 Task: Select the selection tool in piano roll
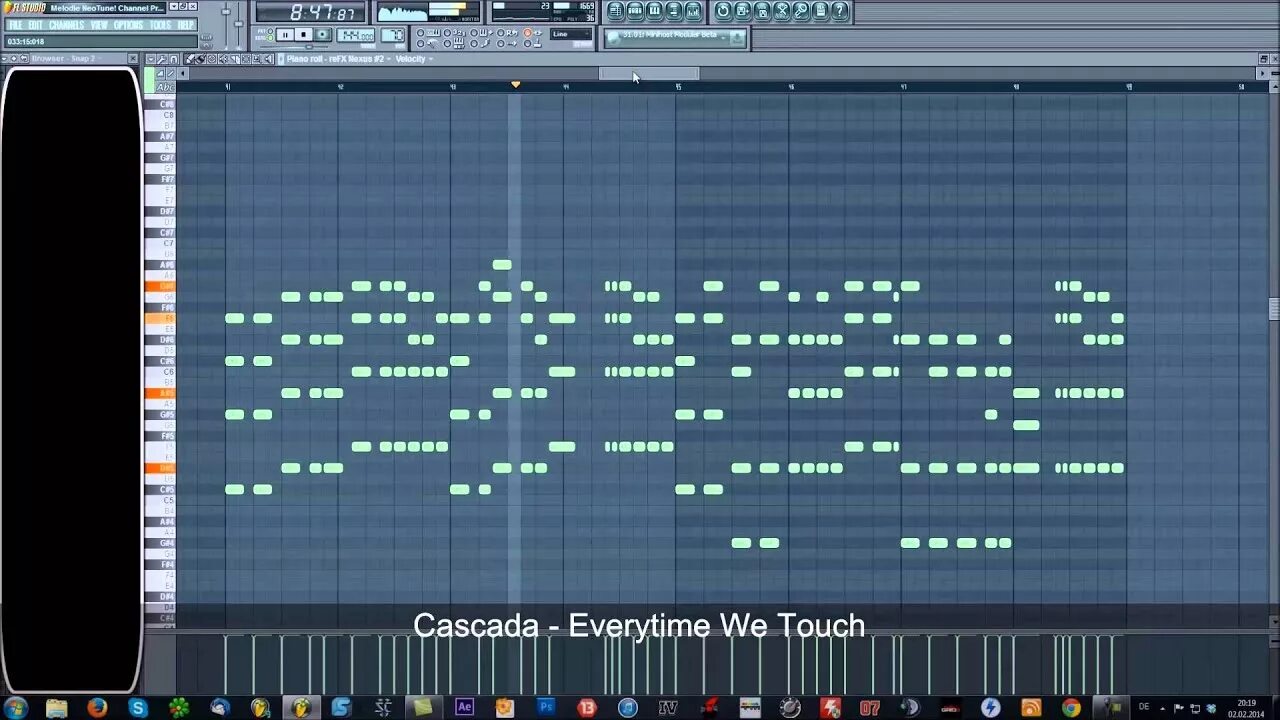[246, 59]
